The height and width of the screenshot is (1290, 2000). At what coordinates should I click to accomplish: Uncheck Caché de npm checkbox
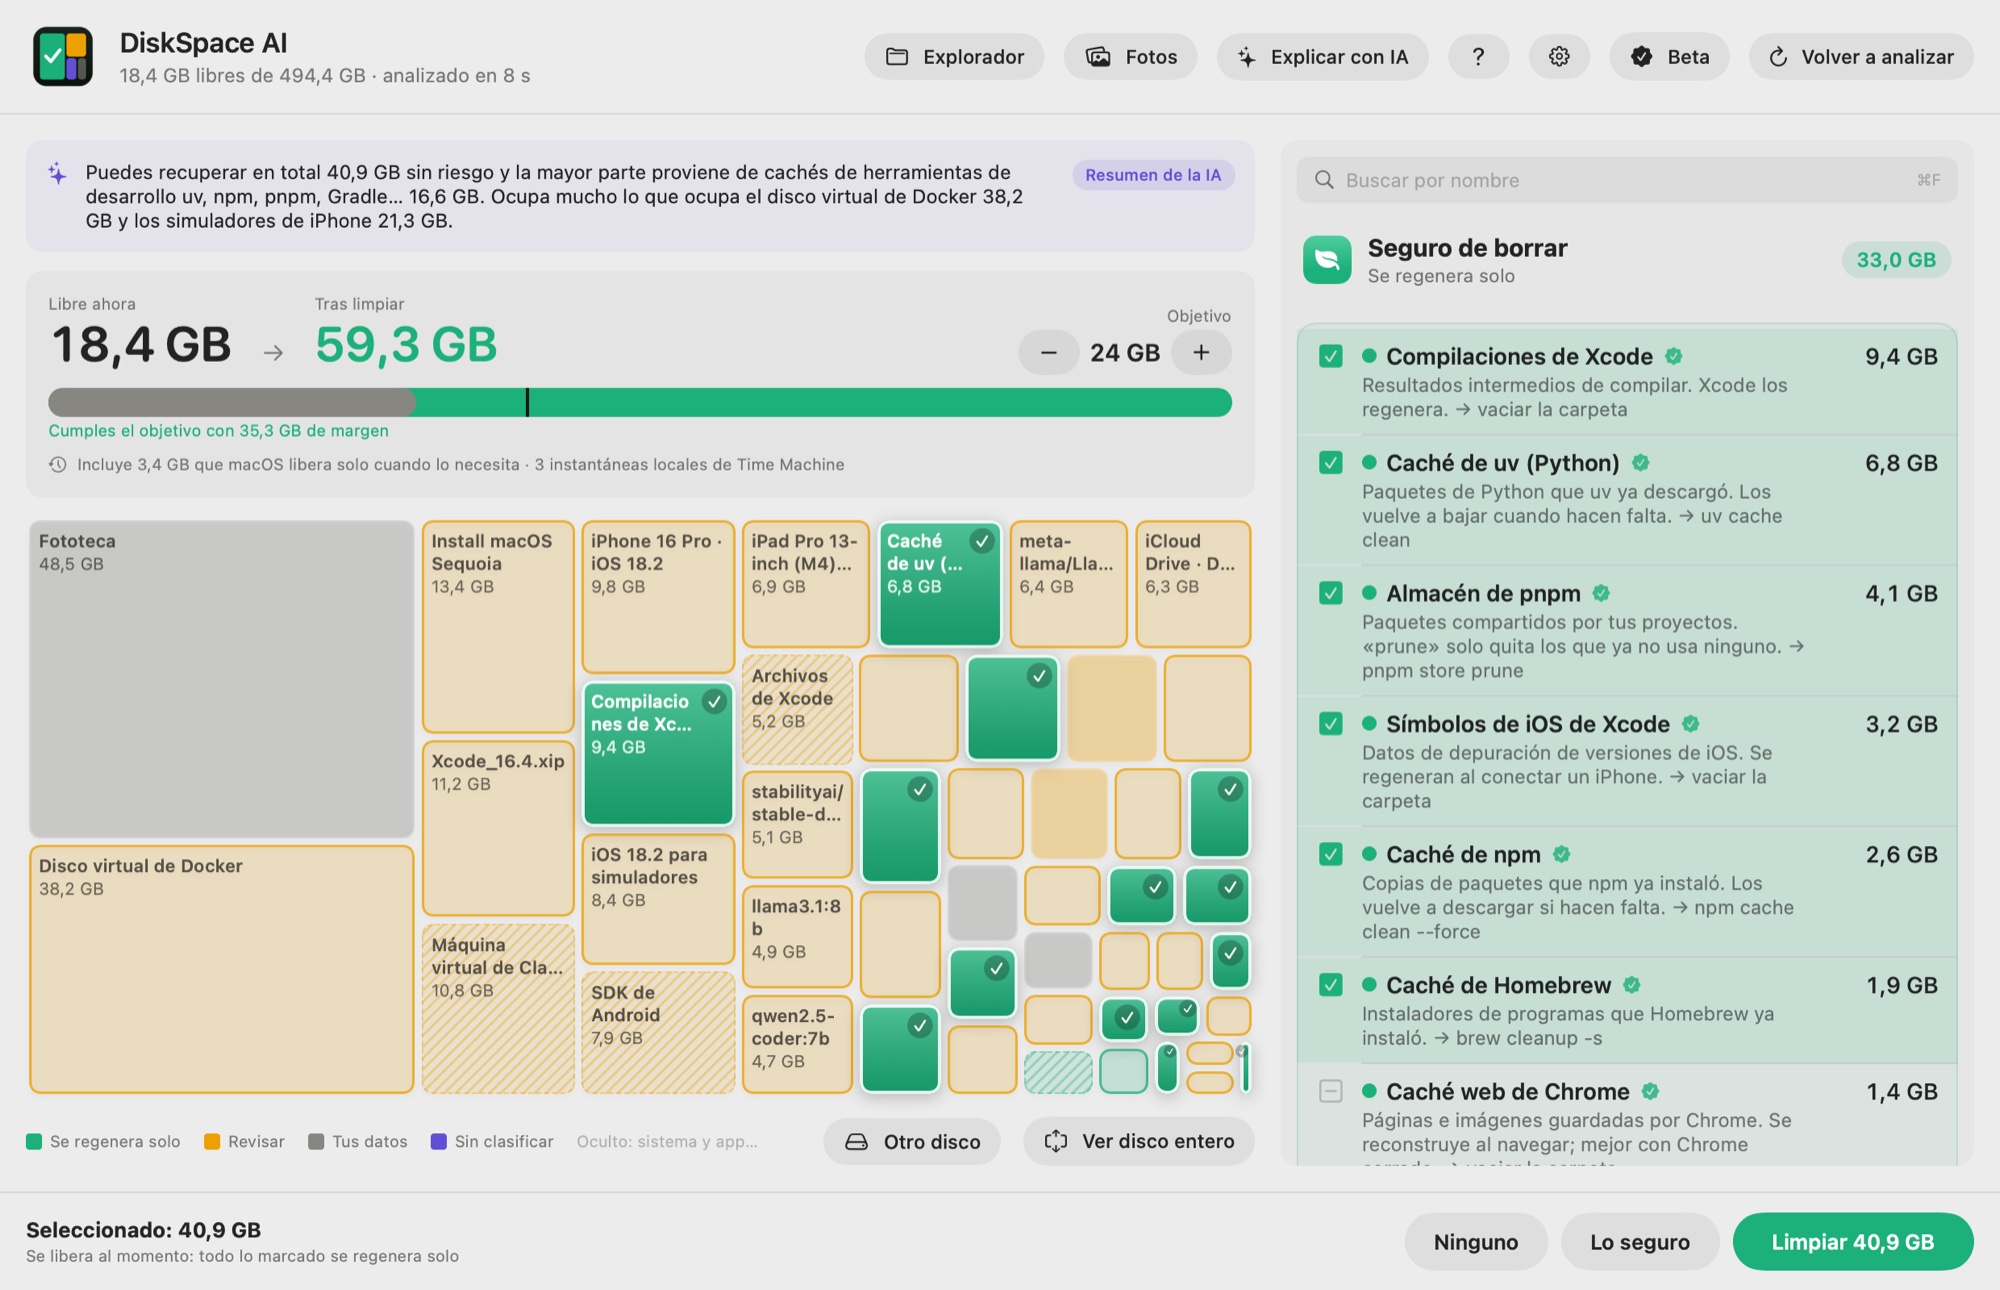pyautogui.click(x=1331, y=854)
